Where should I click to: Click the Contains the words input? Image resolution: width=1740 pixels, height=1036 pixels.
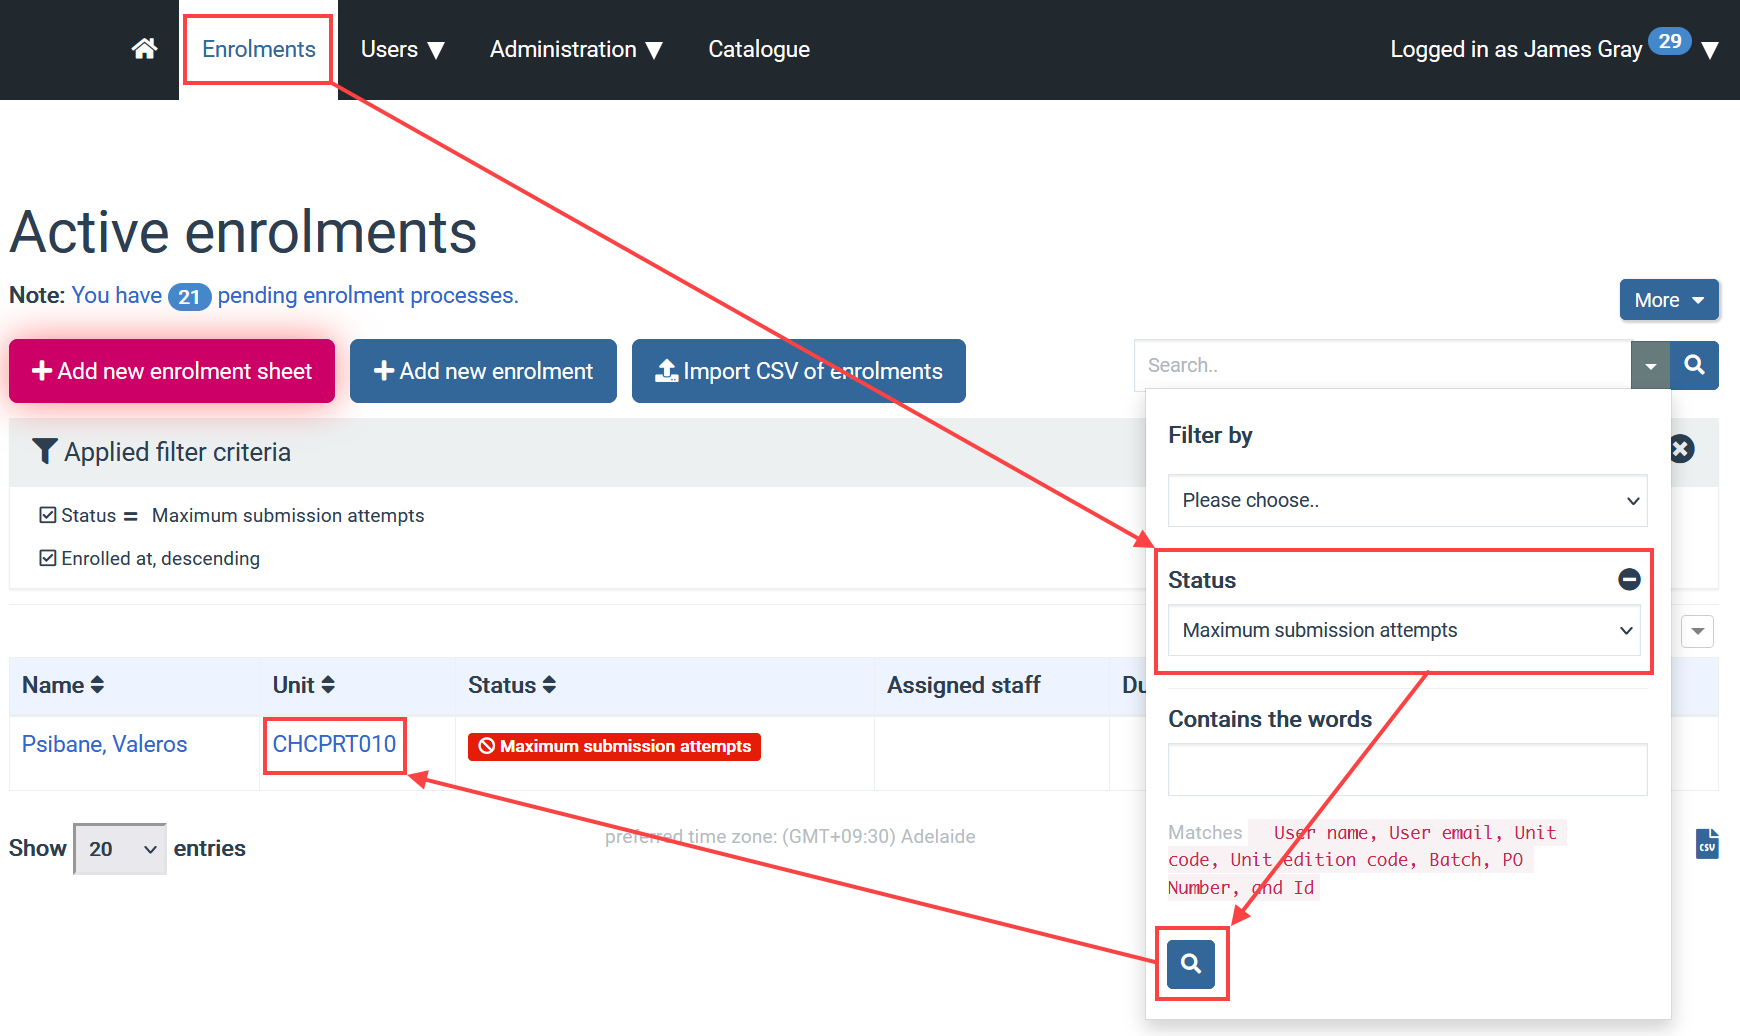[x=1407, y=769]
